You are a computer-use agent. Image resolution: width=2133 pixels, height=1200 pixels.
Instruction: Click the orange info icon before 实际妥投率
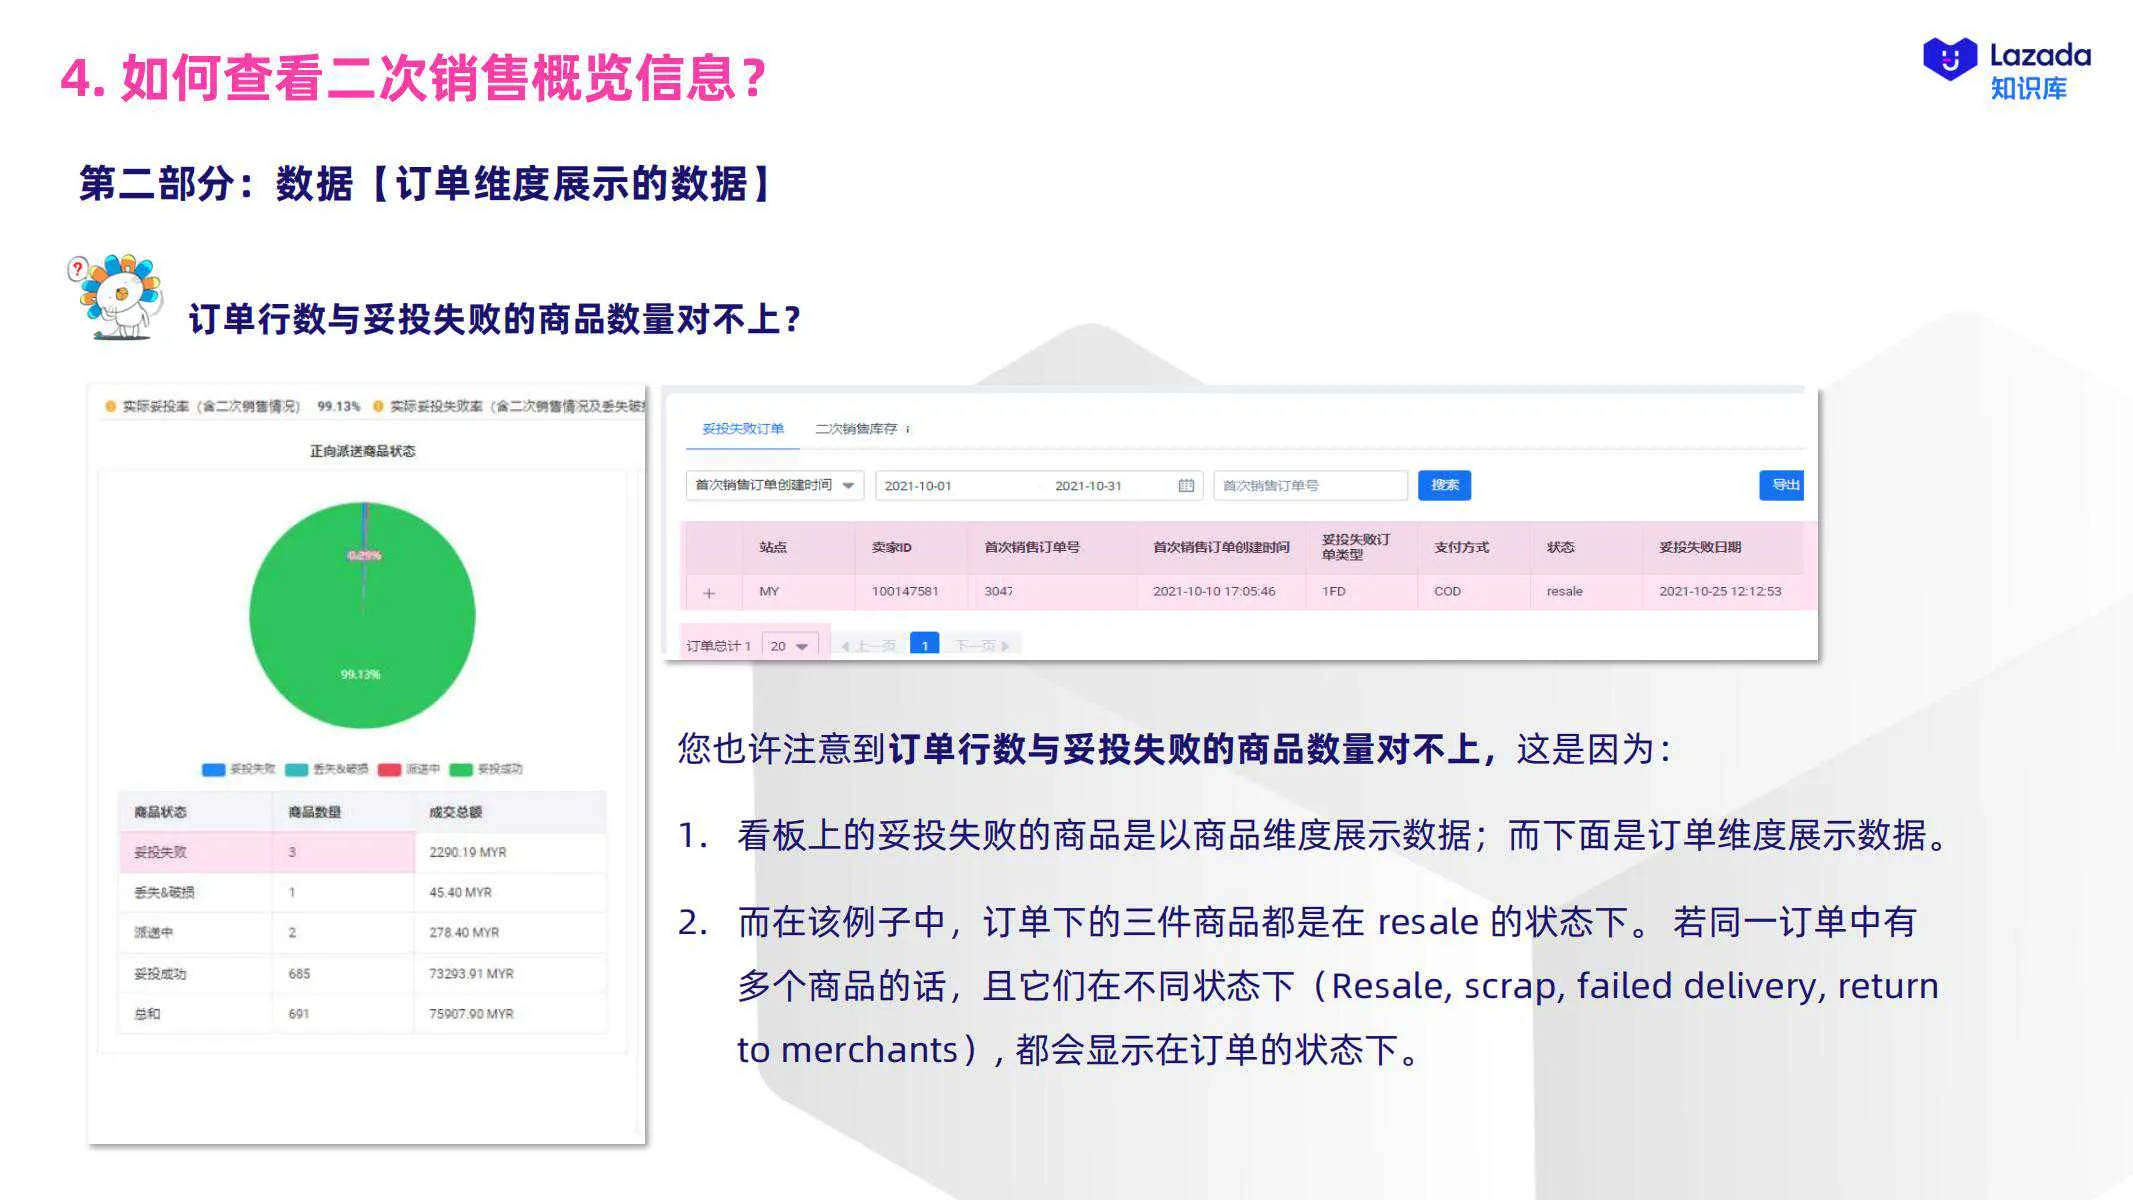click(110, 407)
